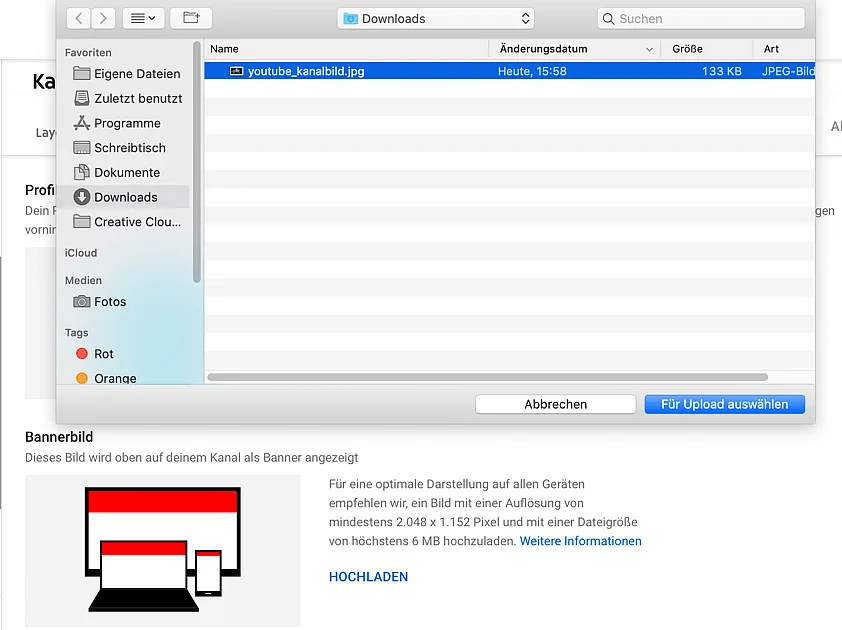Click HOCHLADEN under Bannerbild
Viewport: 842px width, 630px height.
(x=368, y=577)
